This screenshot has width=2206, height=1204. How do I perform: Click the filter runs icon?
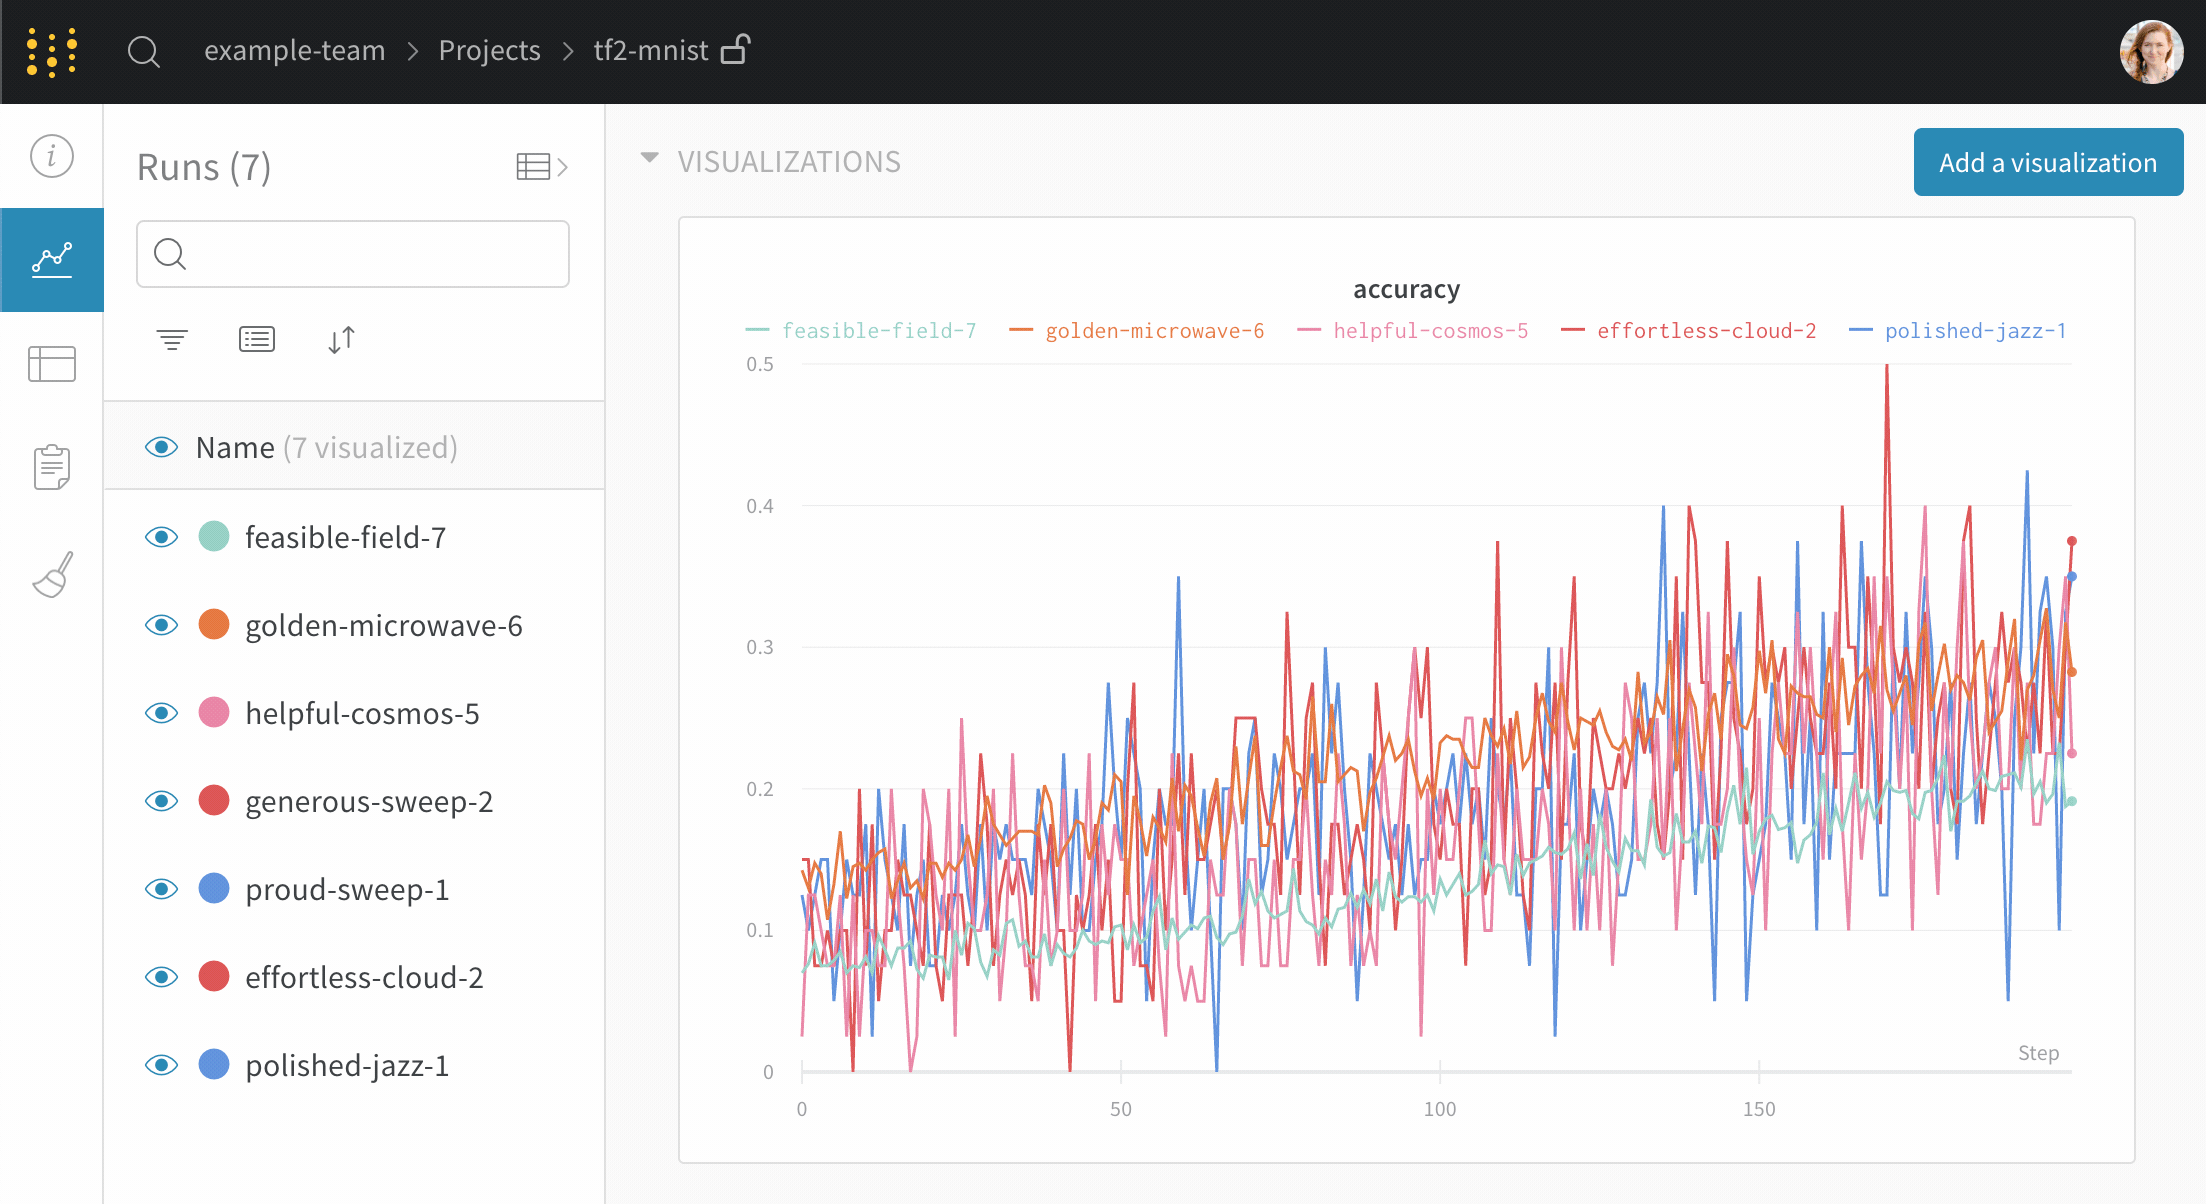click(172, 340)
